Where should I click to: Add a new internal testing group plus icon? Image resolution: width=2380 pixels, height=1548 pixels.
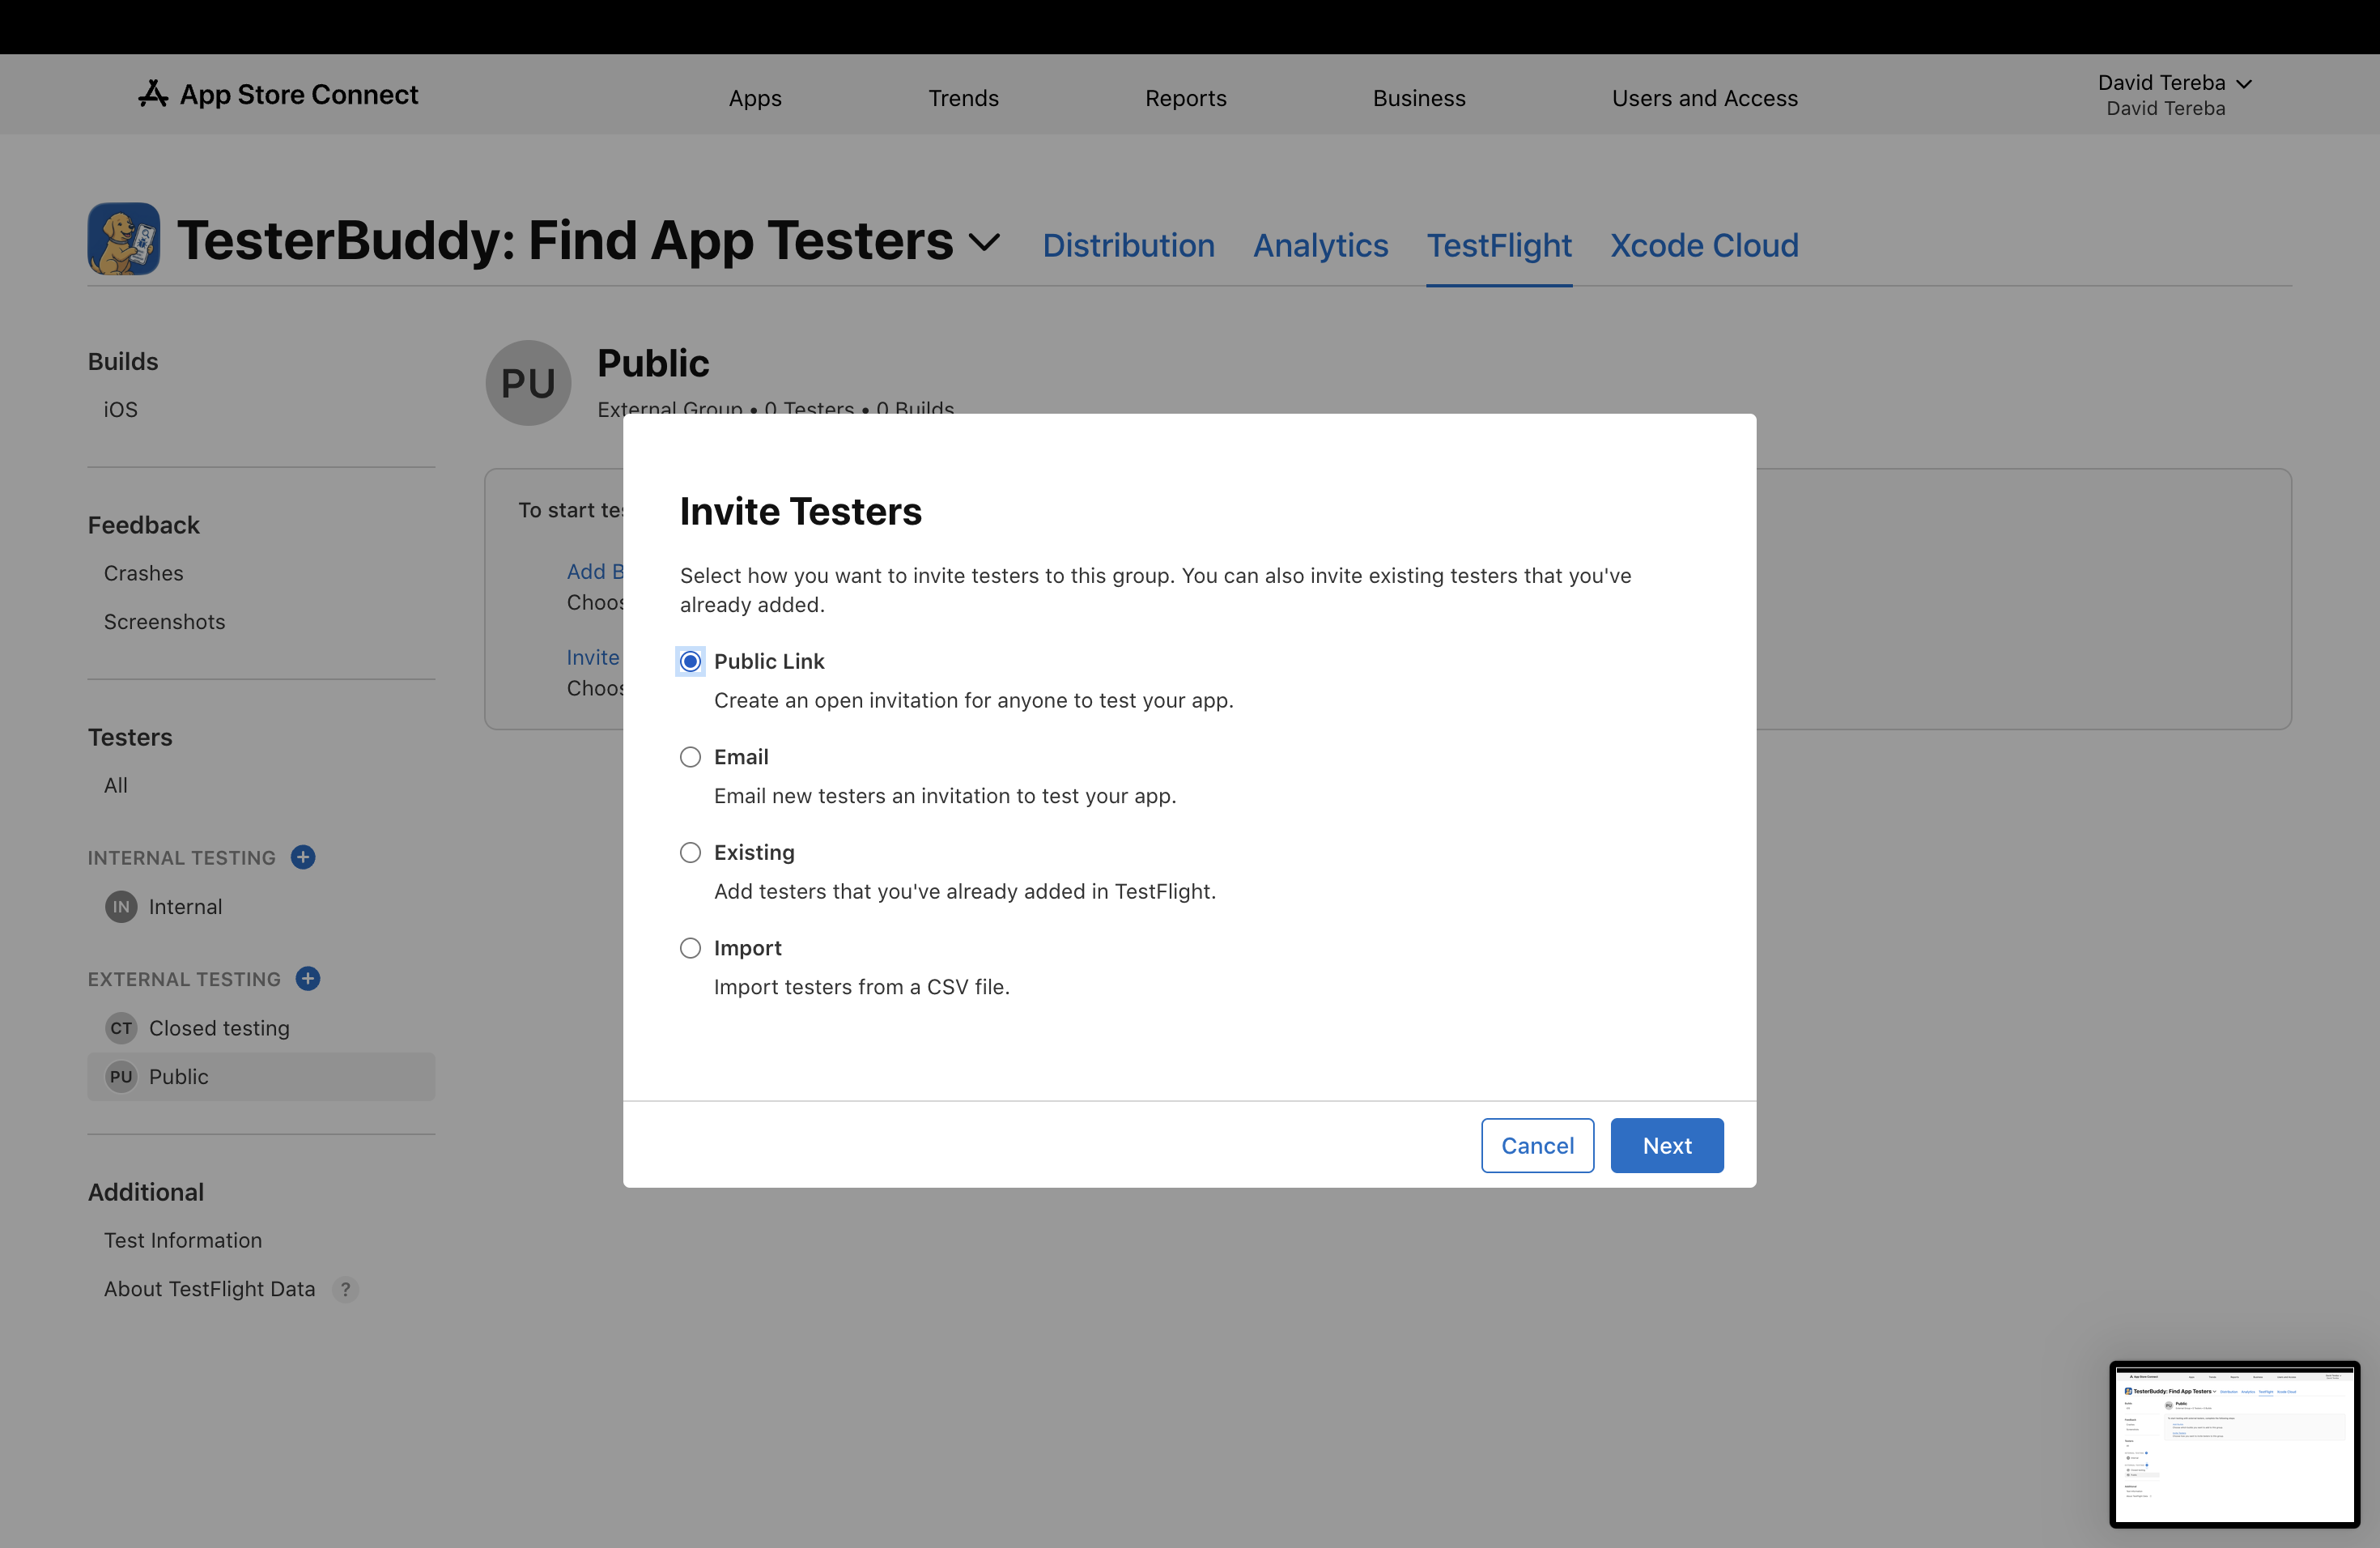303,857
